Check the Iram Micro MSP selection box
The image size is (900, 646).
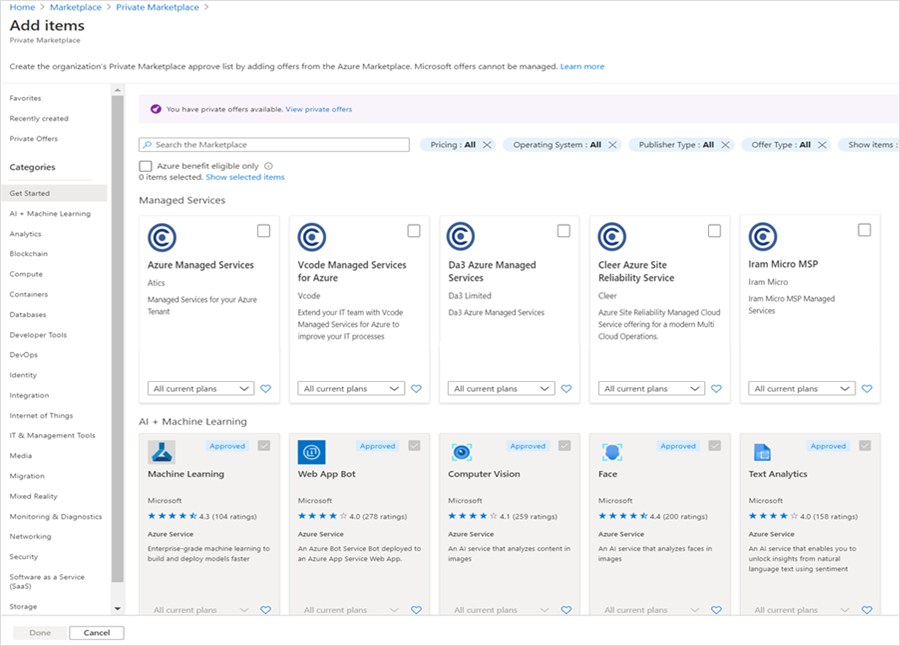[865, 230]
